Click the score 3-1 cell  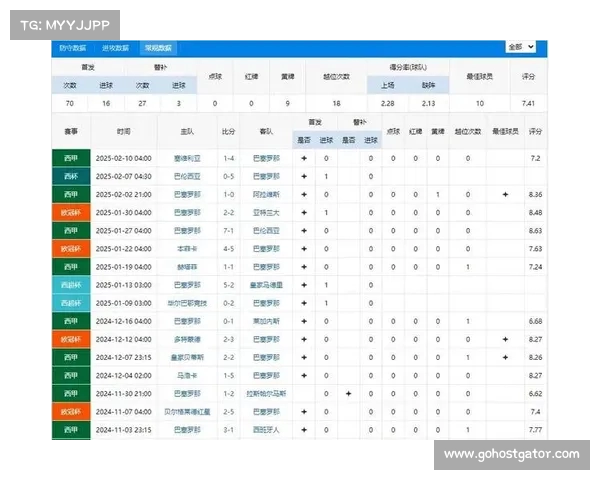pyautogui.click(x=229, y=430)
